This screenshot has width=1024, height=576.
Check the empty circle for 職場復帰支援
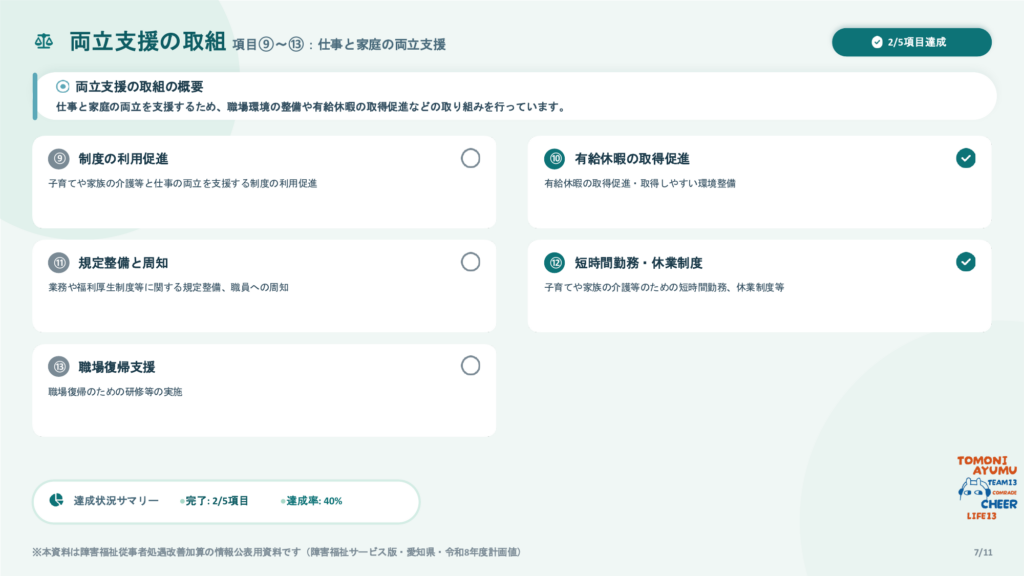coord(470,366)
